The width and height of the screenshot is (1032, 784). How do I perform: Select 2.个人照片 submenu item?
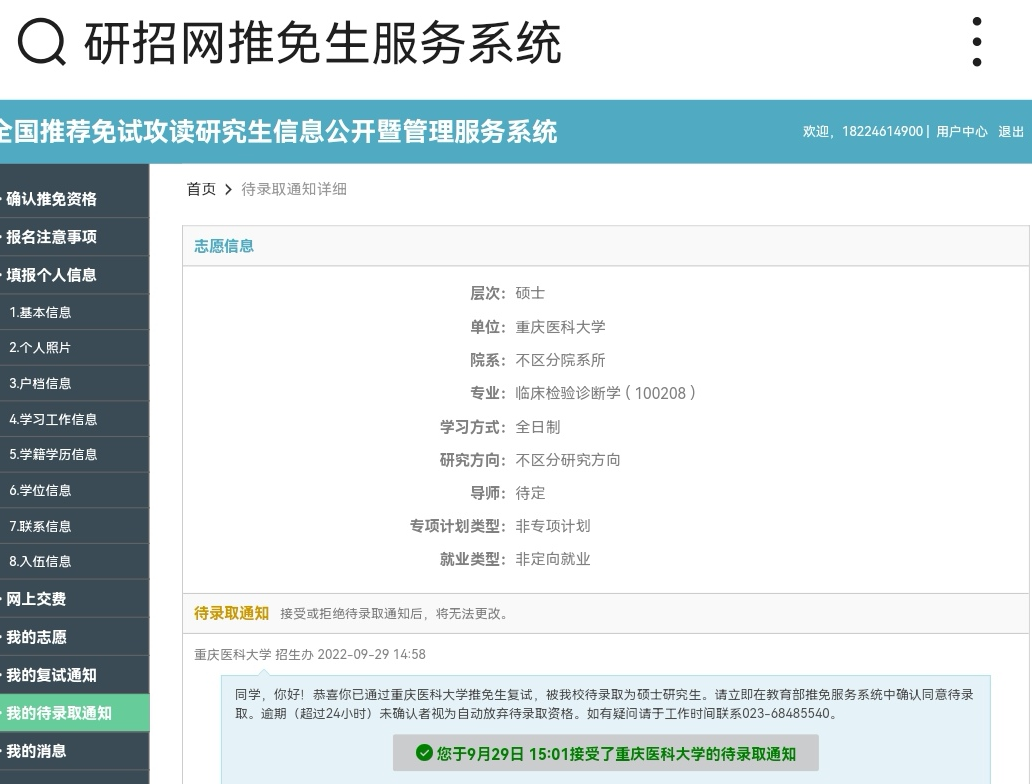41,348
